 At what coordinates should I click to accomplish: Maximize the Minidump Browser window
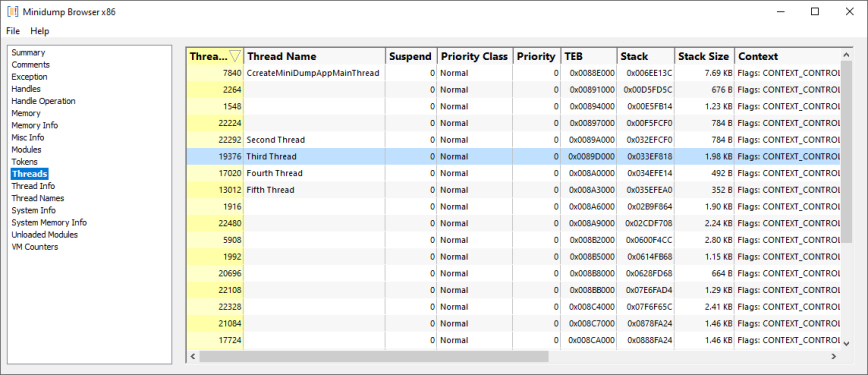click(815, 12)
